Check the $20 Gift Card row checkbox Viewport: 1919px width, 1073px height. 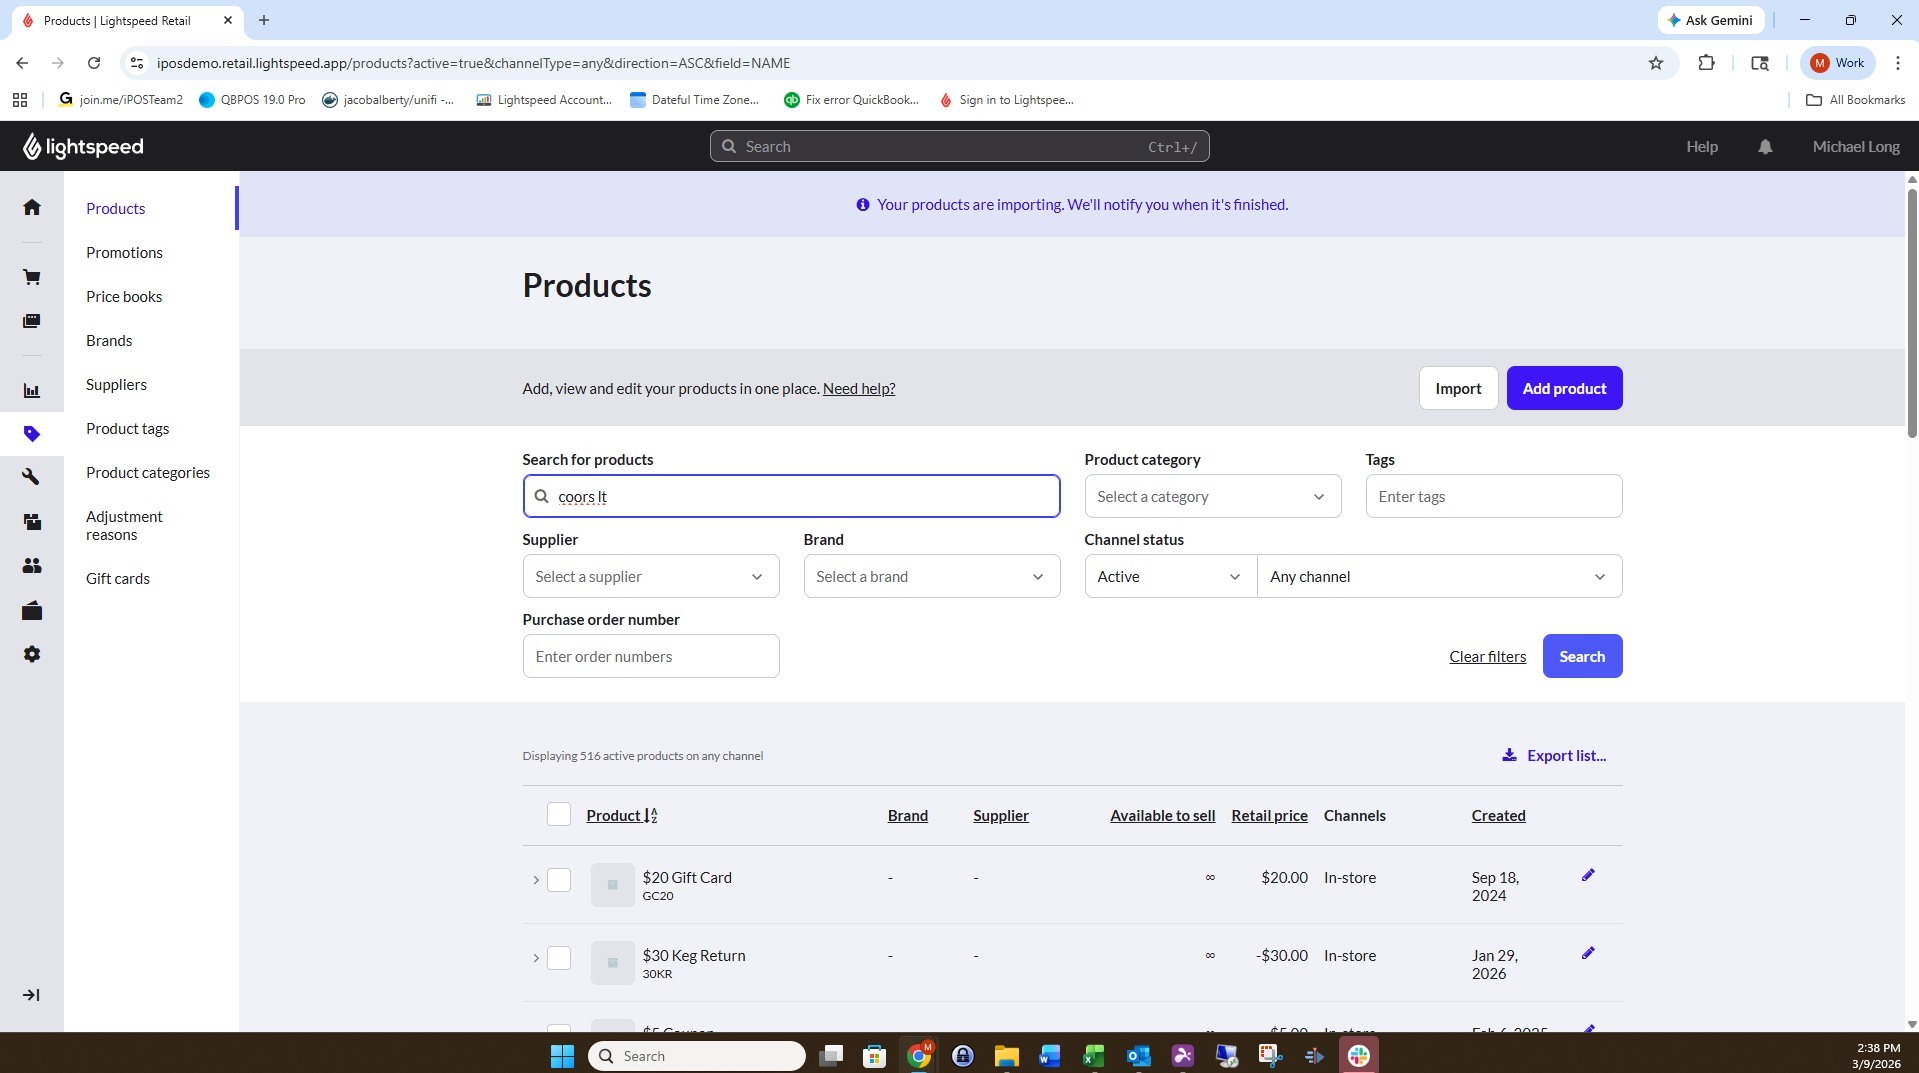tap(559, 880)
